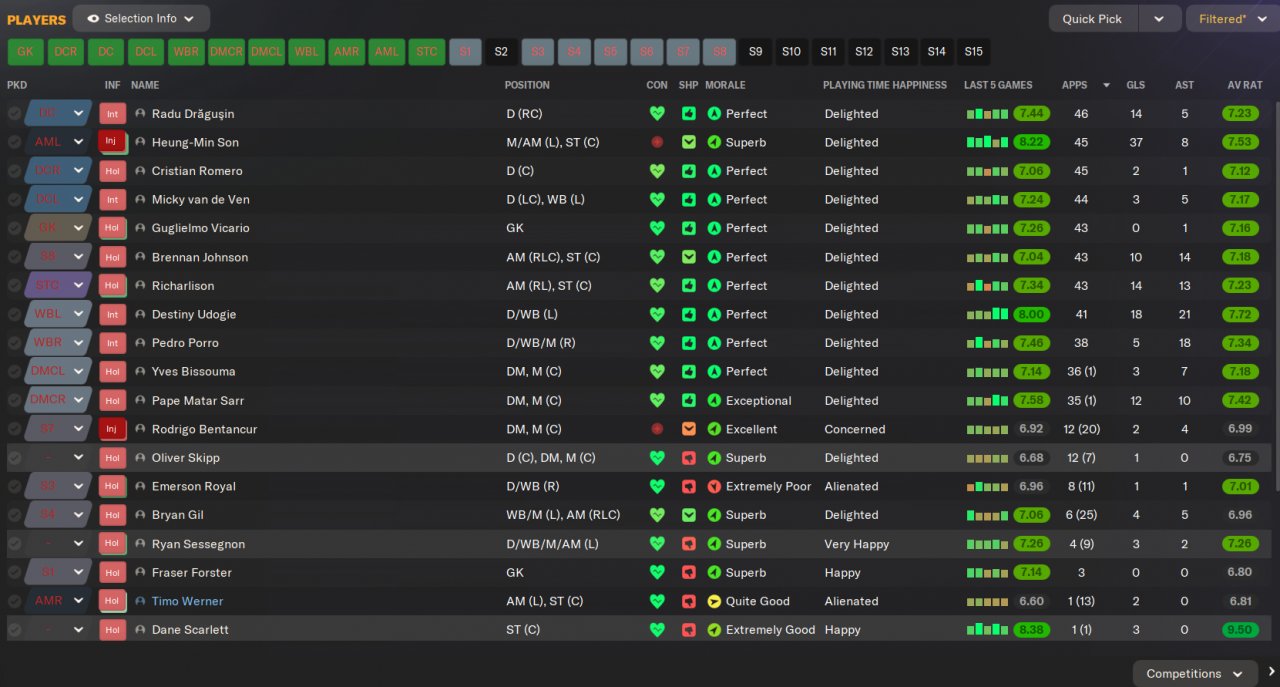The image size is (1280, 687).
Task: Click the eye icon in Selection Info
Action: (93, 18)
